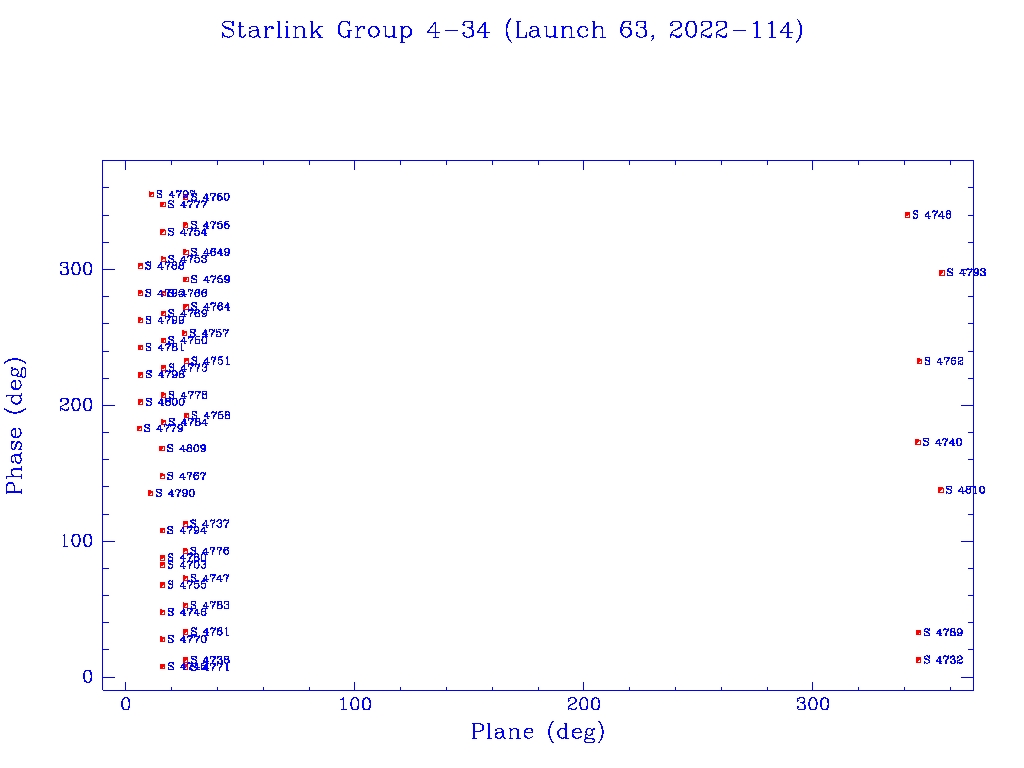
Task: Click satellite label S 4757
Action: tap(209, 333)
